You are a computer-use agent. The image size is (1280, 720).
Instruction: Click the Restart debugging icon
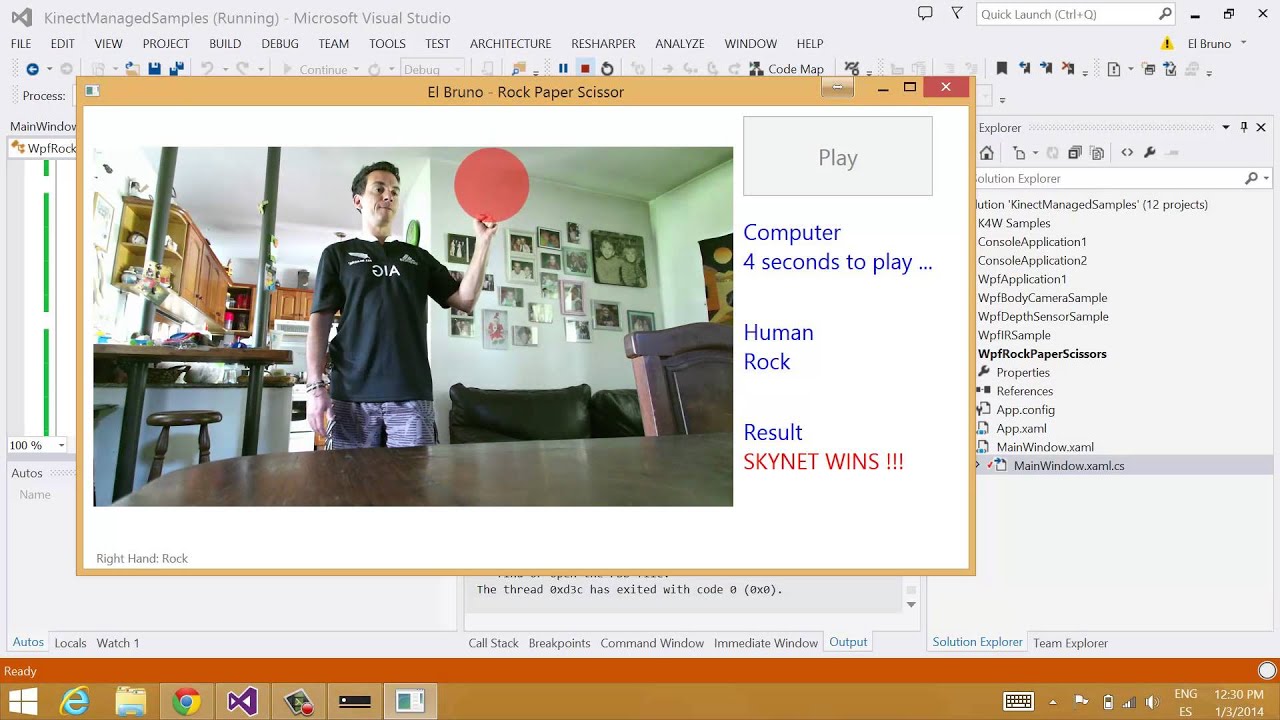point(607,69)
